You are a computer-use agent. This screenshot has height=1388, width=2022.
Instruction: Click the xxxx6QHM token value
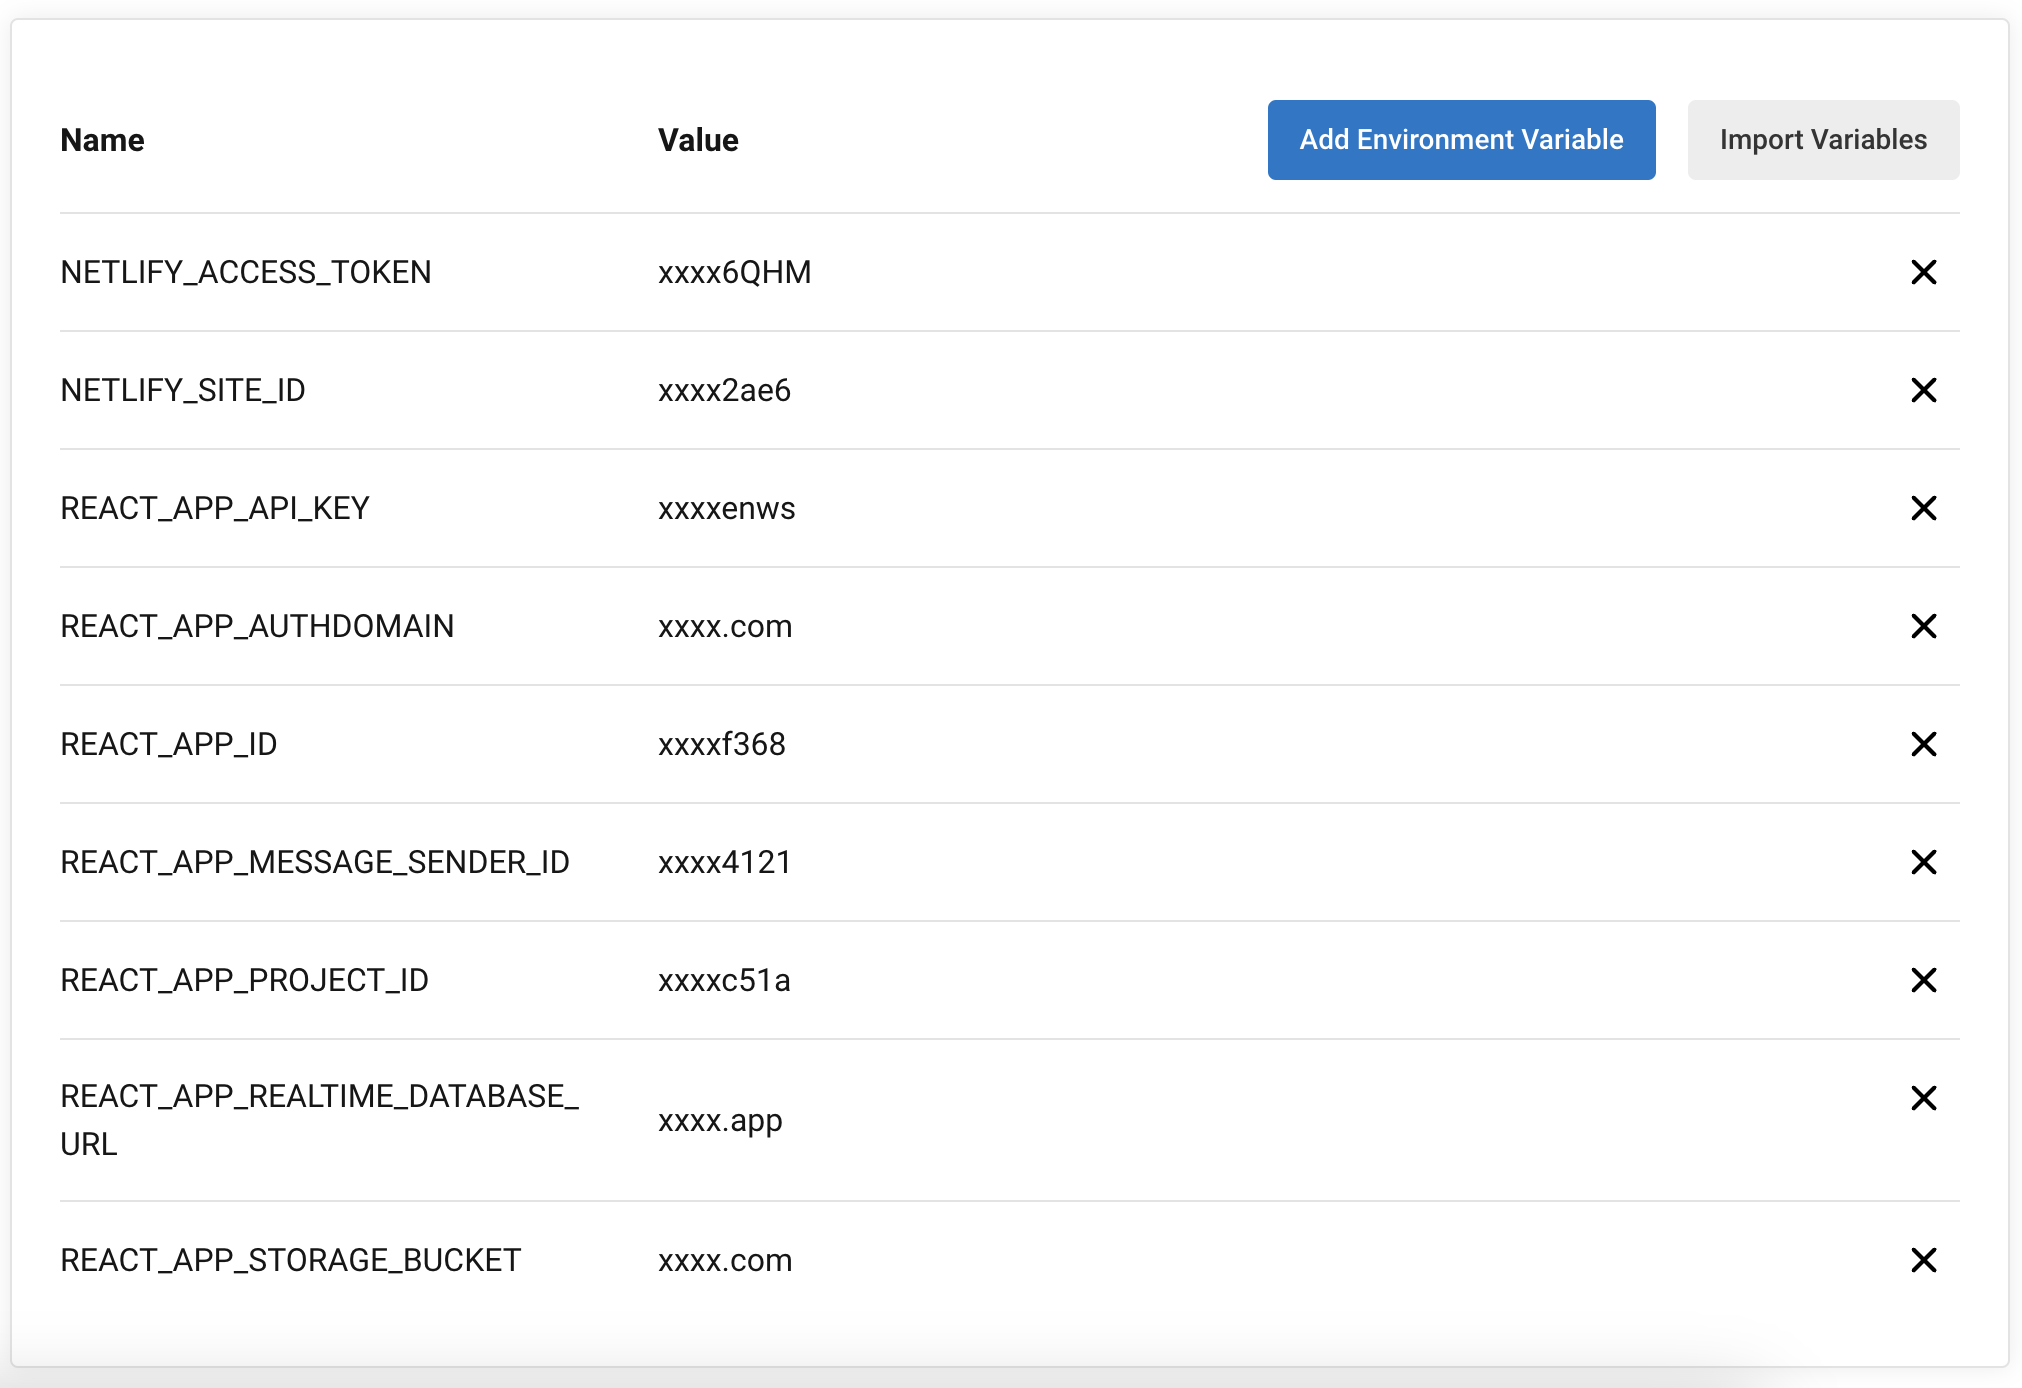[734, 272]
